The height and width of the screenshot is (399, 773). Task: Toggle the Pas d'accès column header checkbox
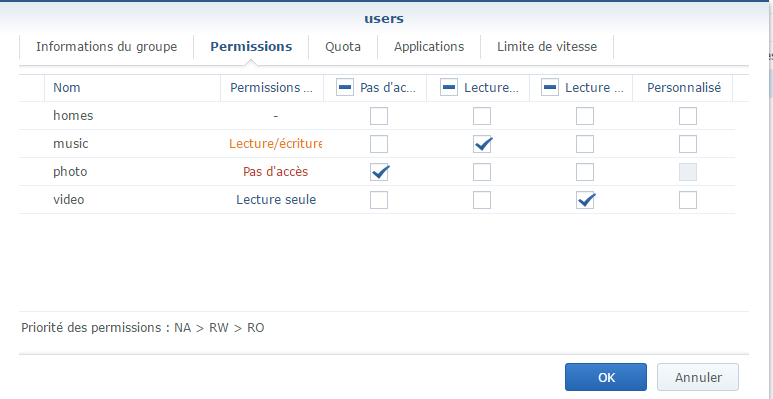pos(345,88)
